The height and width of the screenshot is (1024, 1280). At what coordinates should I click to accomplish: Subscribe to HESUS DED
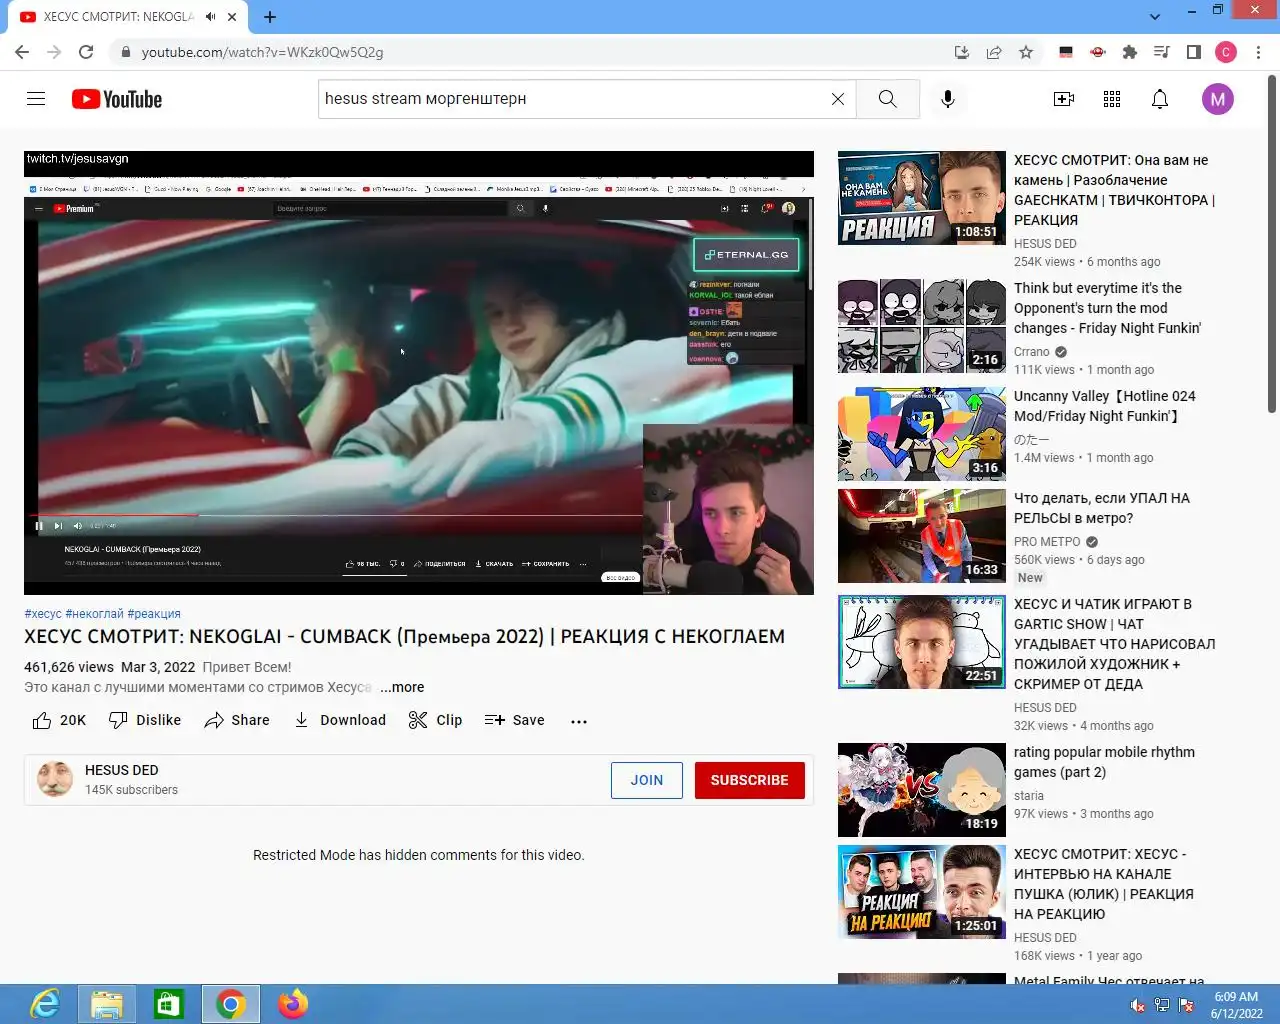pos(750,780)
